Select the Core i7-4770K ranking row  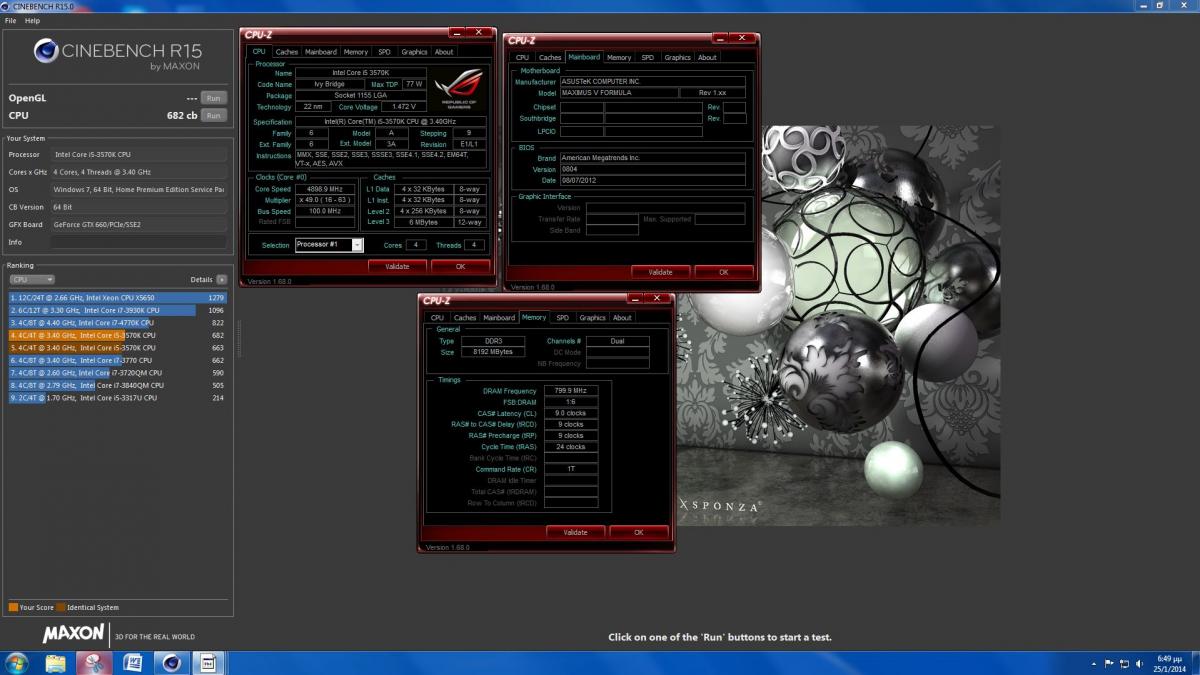[117, 323]
